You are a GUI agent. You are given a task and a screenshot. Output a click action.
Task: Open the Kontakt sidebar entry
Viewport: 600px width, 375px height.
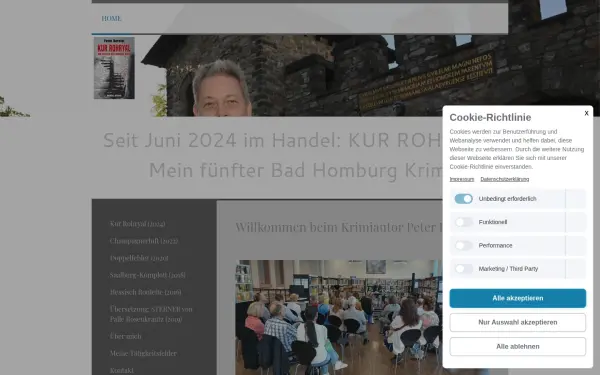(122, 370)
